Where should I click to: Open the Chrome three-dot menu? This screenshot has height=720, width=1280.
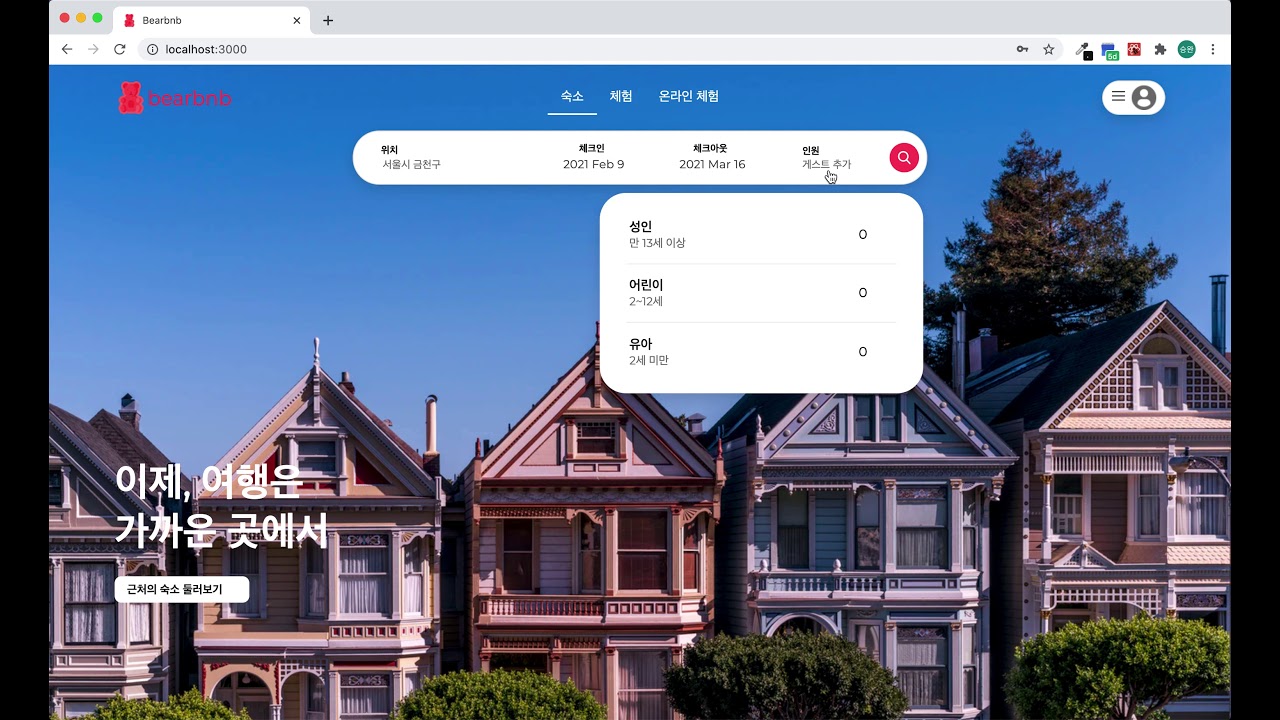coord(1213,49)
